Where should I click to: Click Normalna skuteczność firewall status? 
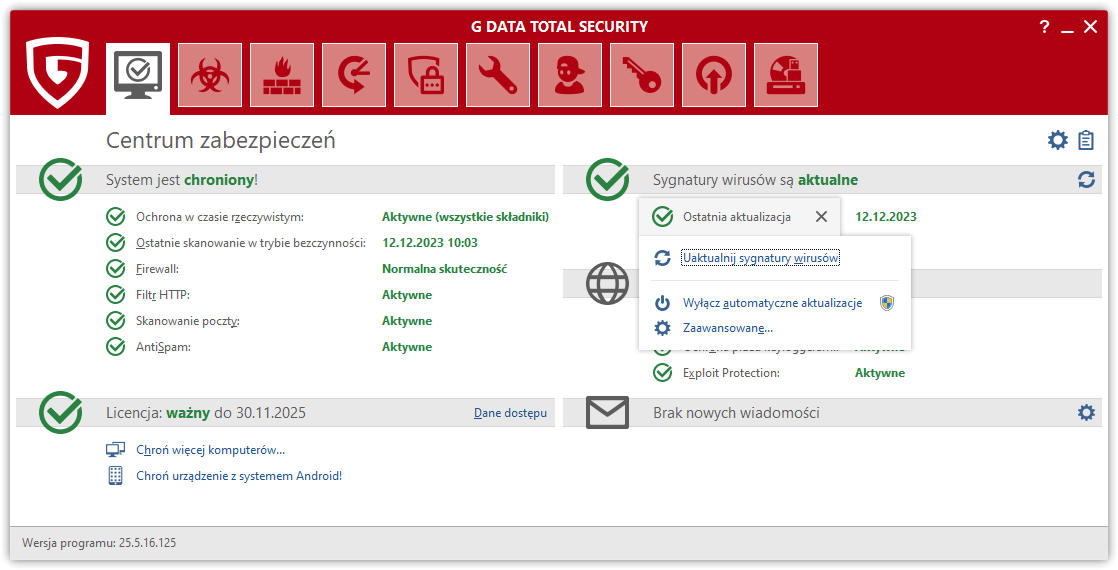pyautogui.click(x=444, y=269)
